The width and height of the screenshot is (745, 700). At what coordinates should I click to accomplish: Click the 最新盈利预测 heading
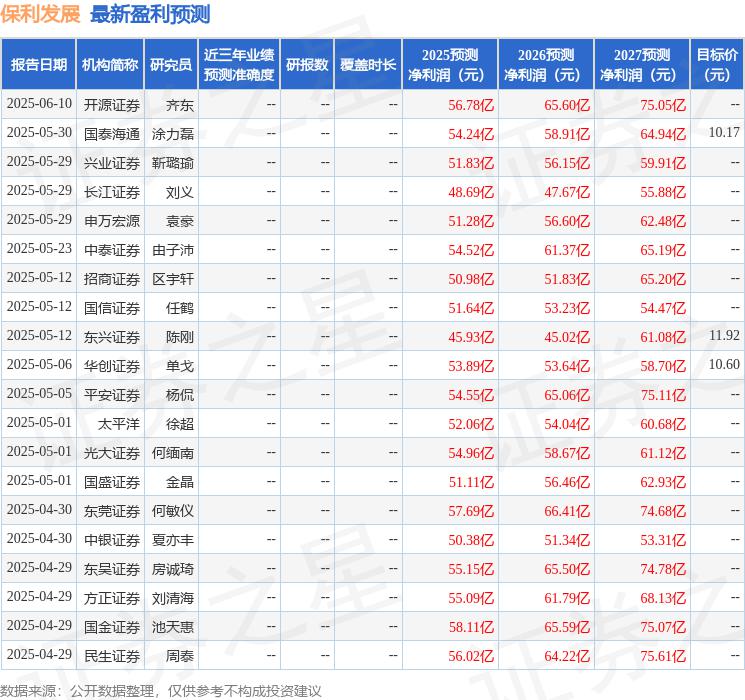click(x=150, y=14)
